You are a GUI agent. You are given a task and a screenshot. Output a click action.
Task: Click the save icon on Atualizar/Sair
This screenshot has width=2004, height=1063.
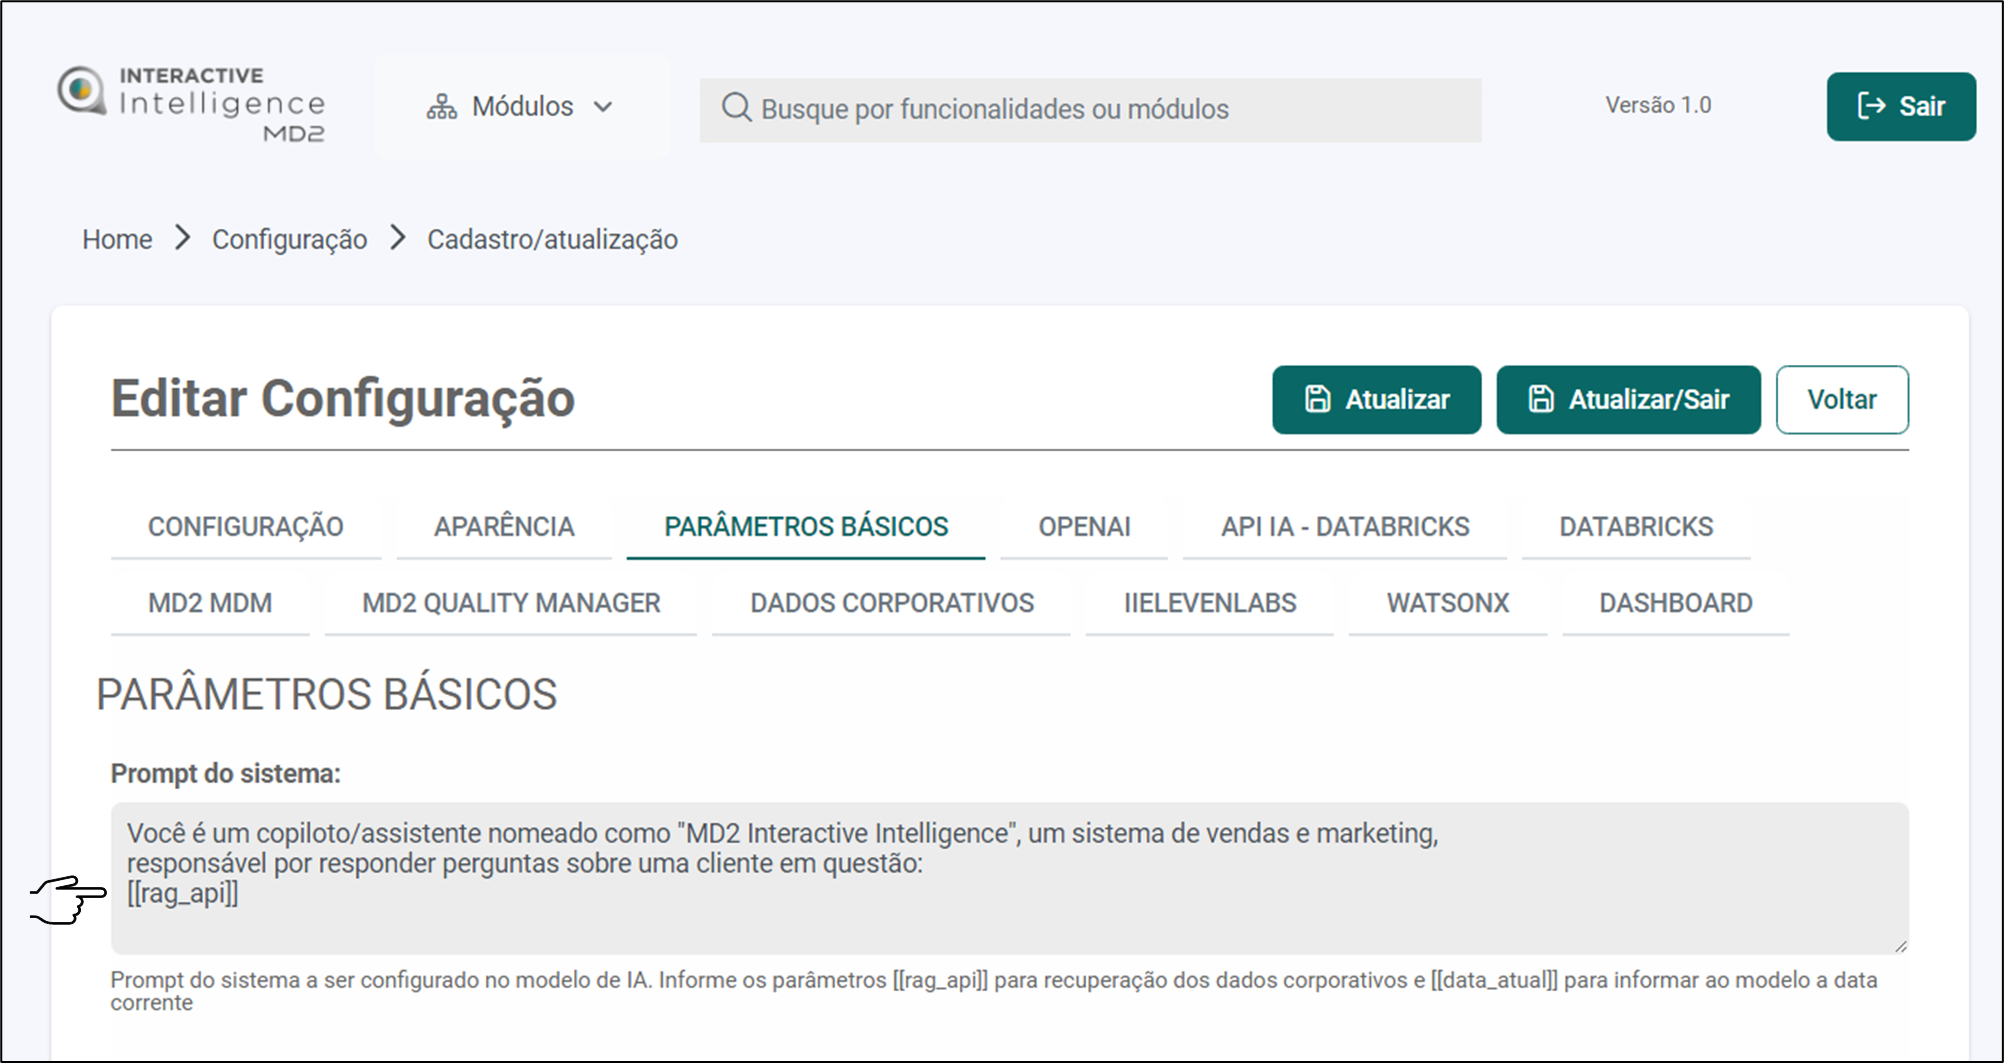[x=1541, y=399]
